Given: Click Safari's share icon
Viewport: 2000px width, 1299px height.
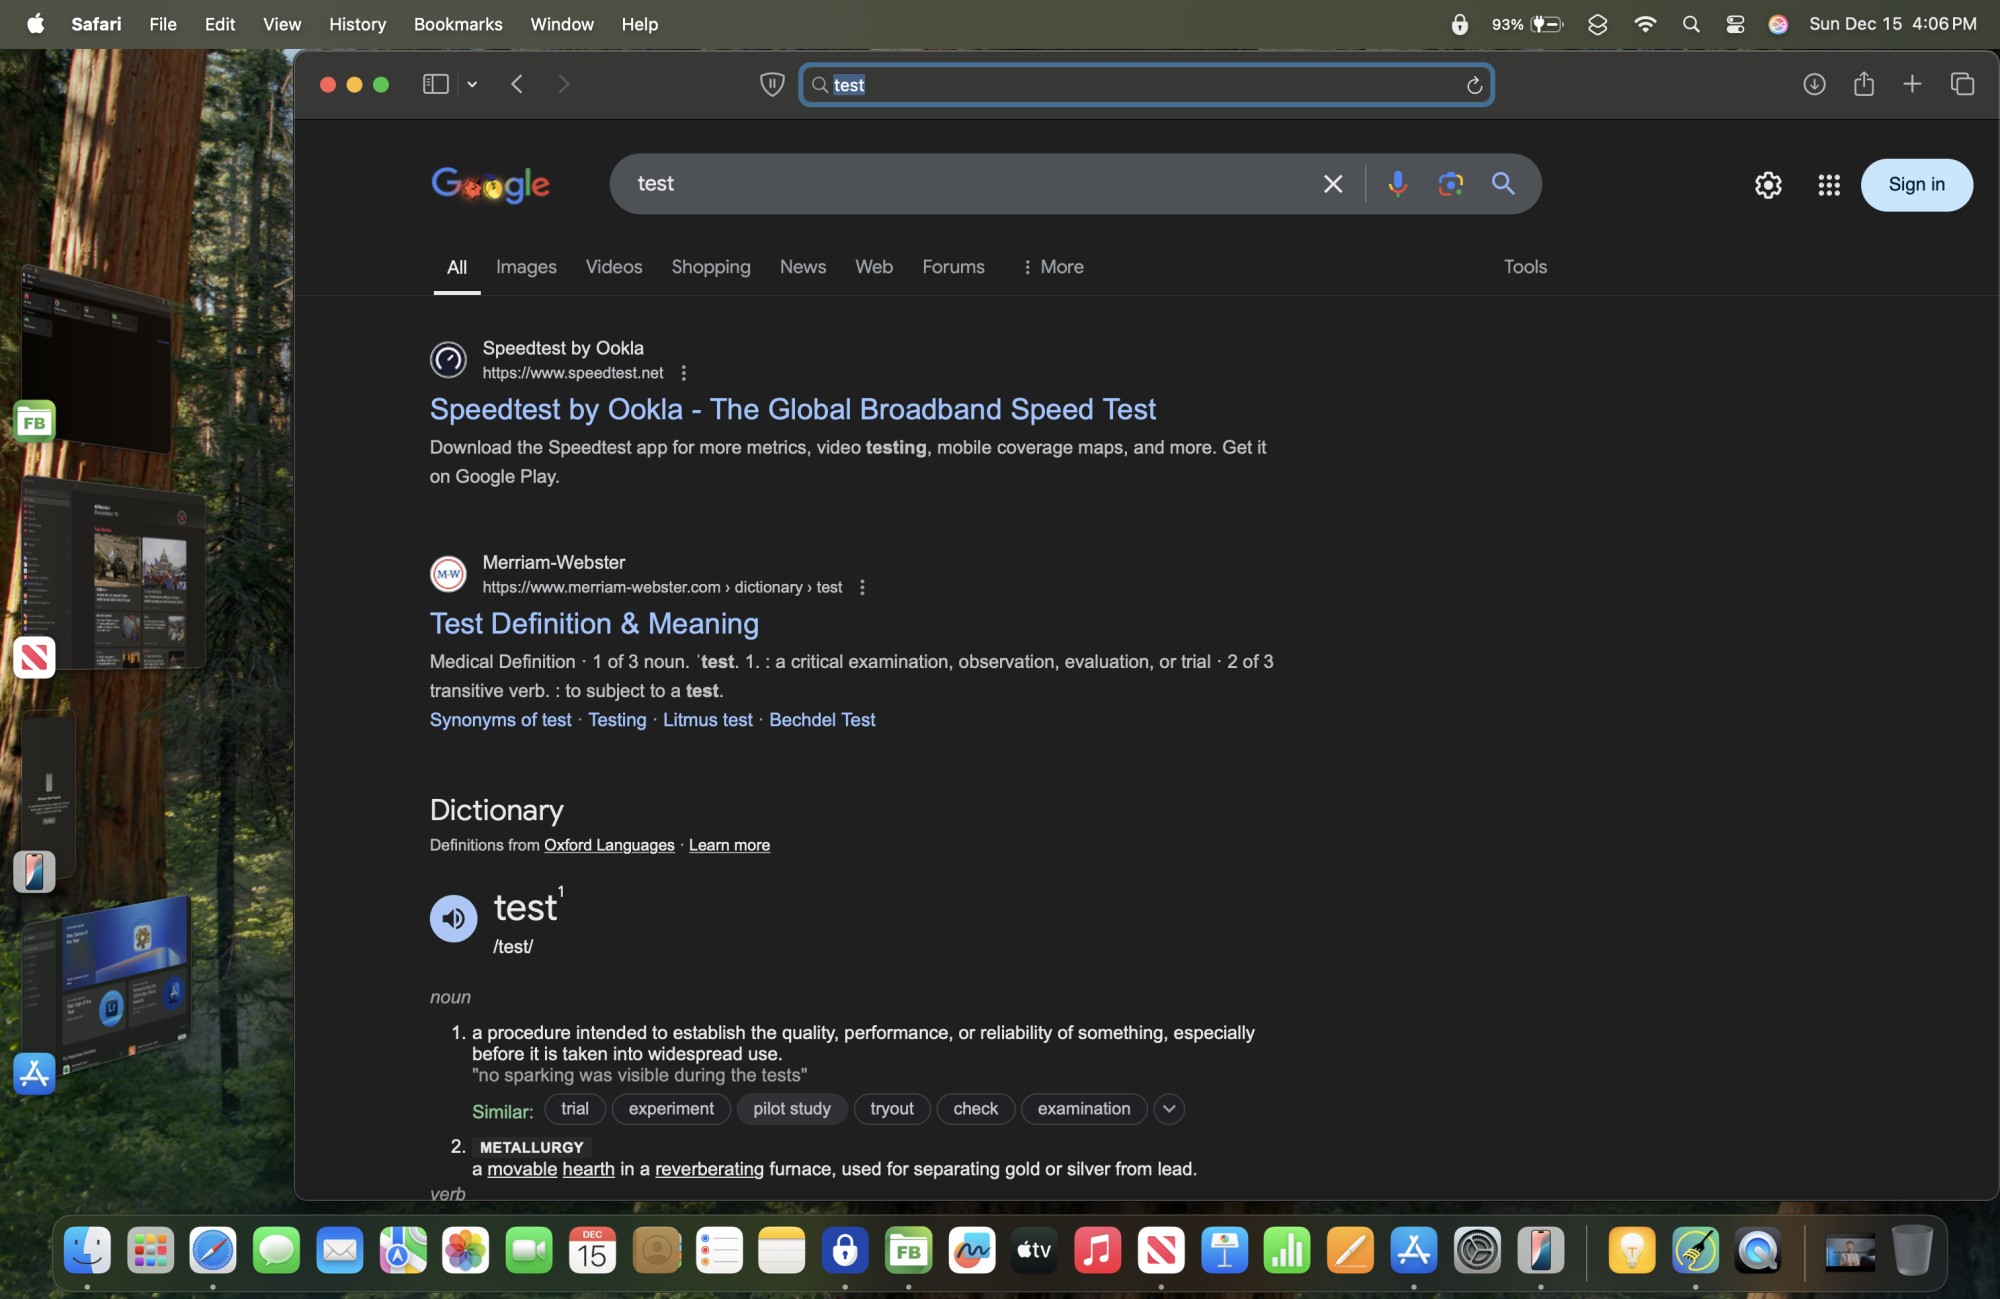Looking at the screenshot, I should [1863, 85].
